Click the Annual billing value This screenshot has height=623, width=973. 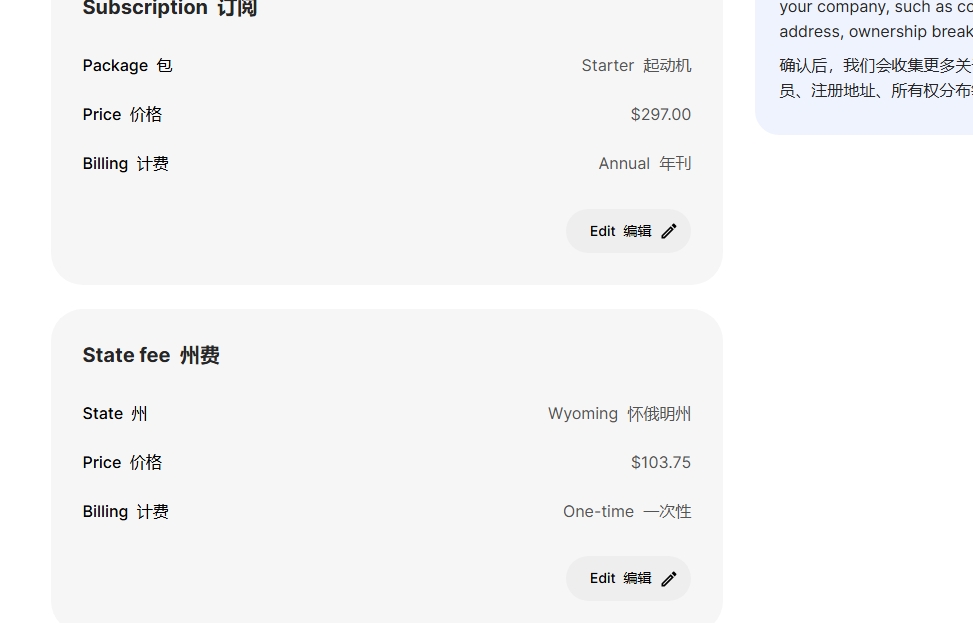coord(644,164)
